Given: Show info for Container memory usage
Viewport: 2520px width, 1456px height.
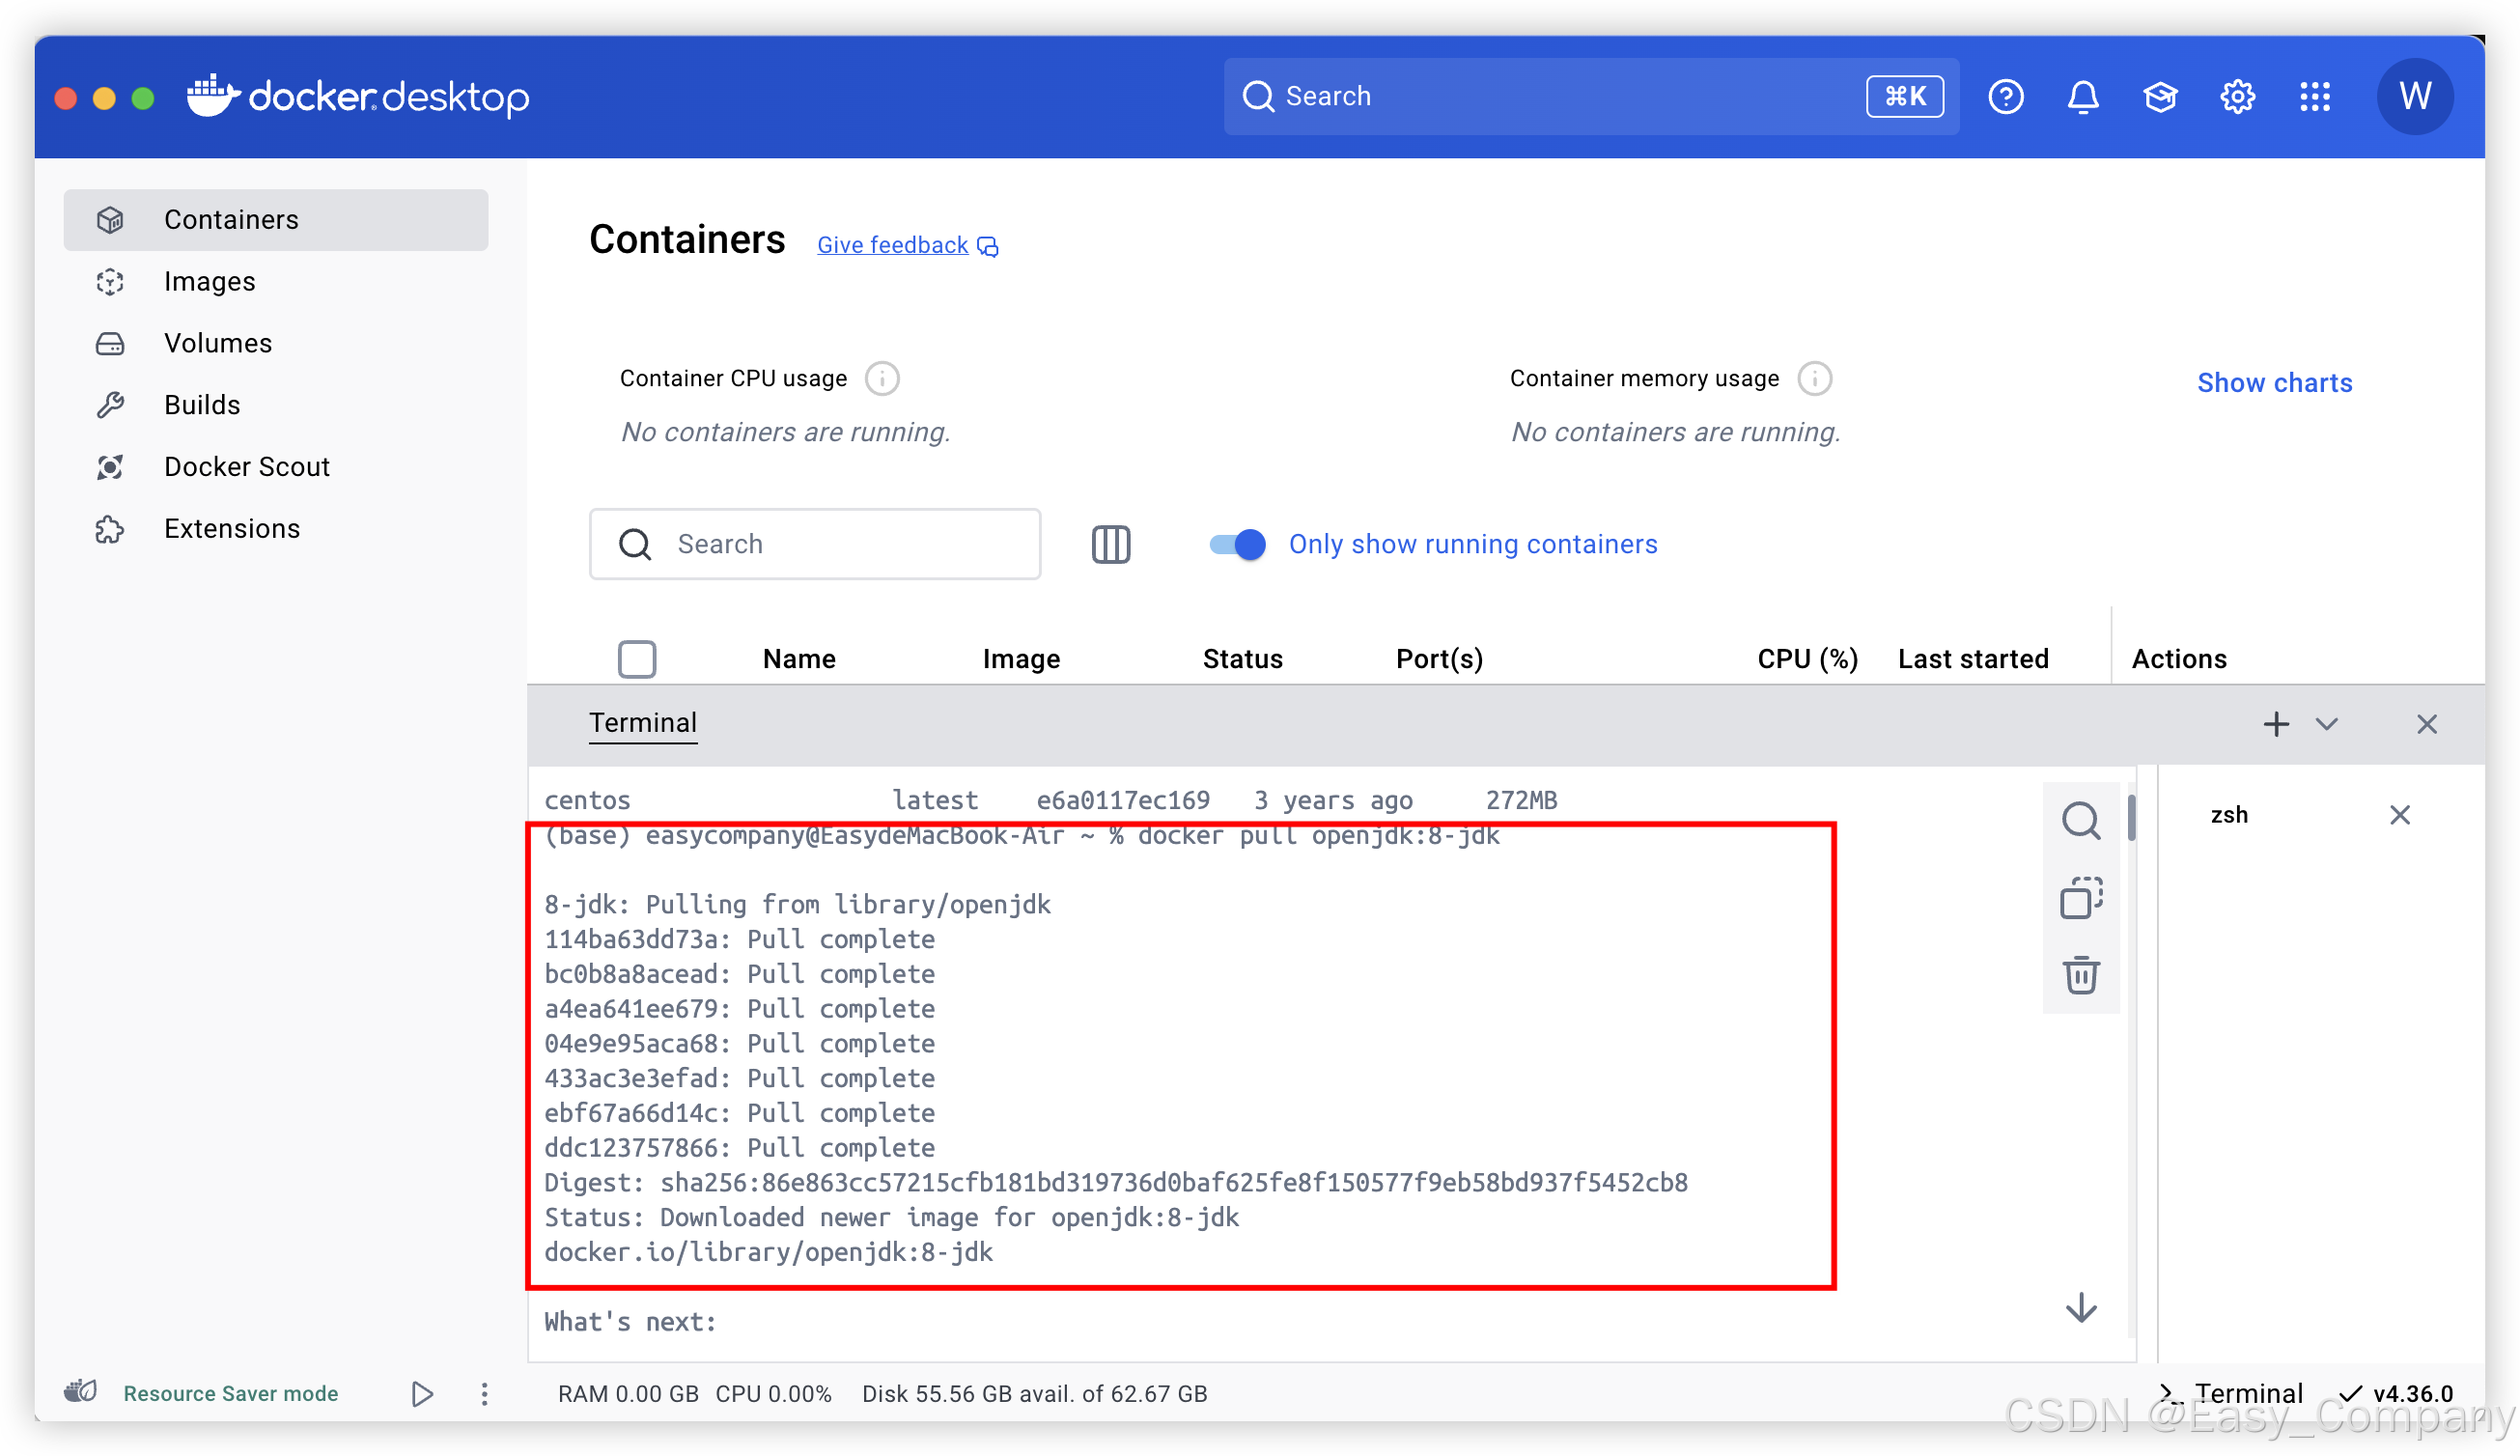Looking at the screenshot, I should (1814, 379).
